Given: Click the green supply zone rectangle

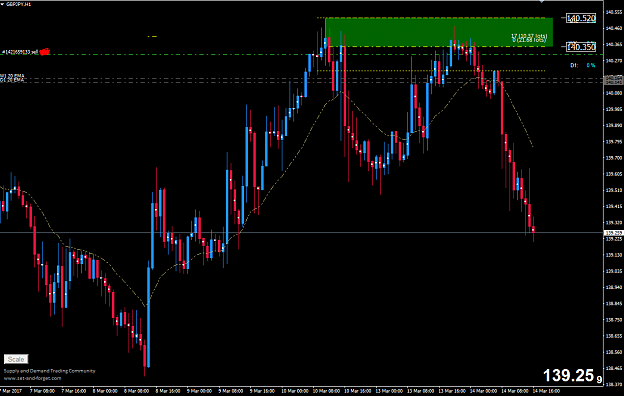Looking at the screenshot, I should [x=439, y=32].
